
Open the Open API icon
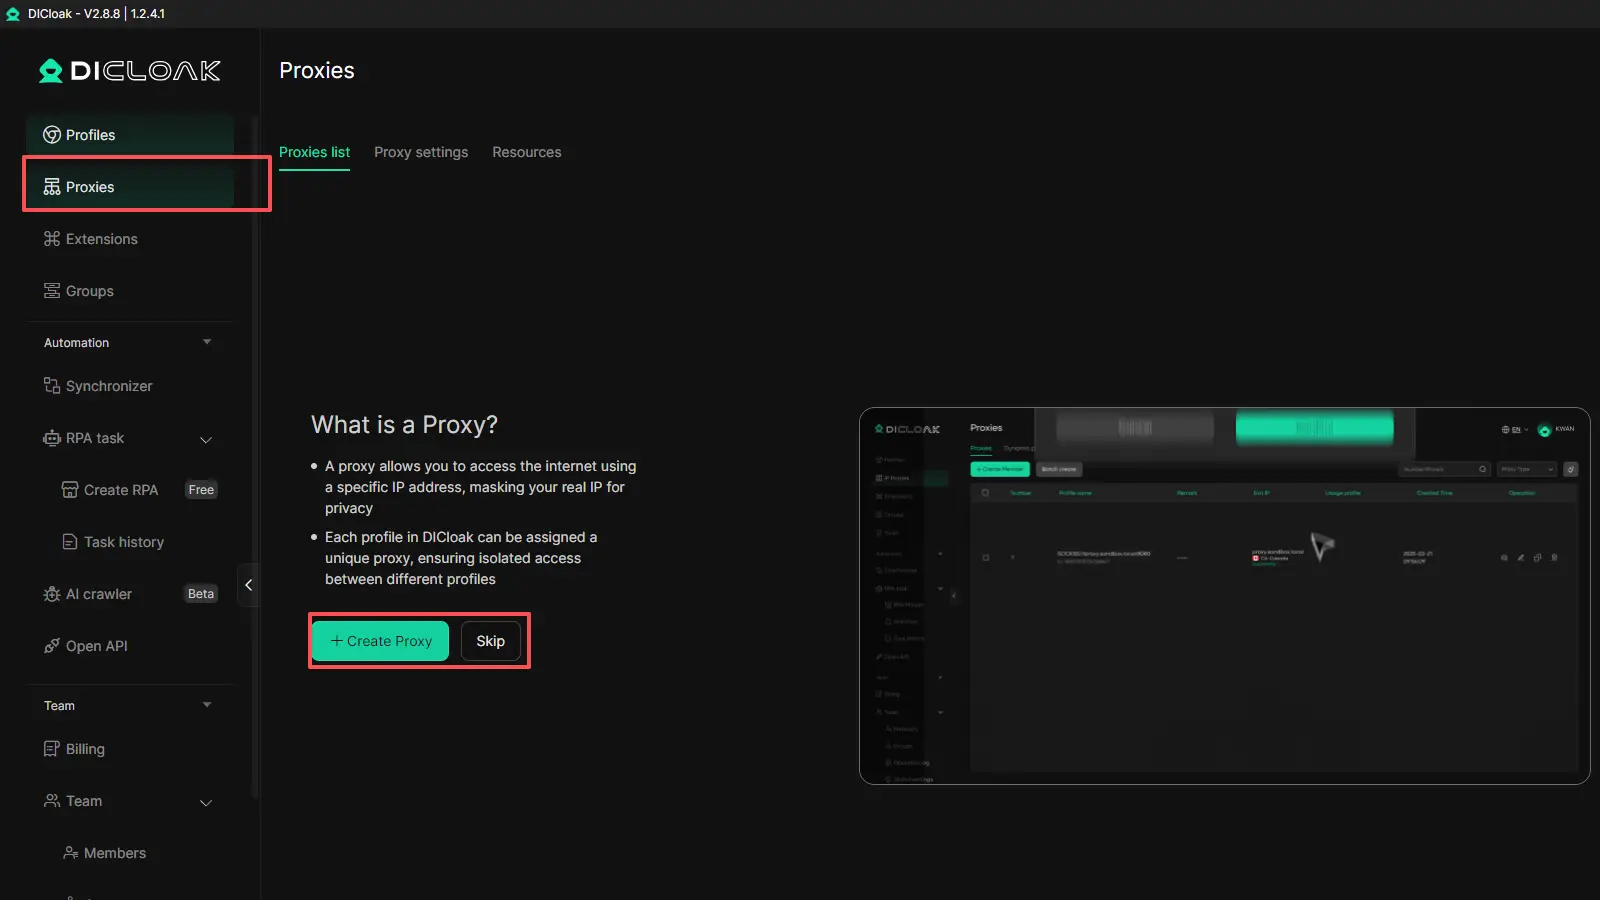pyautogui.click(x=52, y=646)
